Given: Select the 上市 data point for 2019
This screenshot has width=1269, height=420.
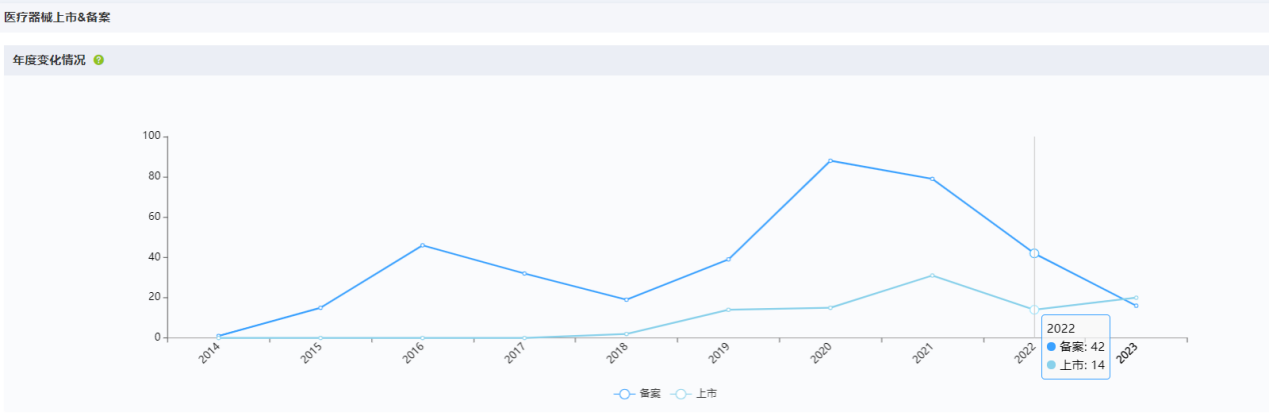Looking at the screenshot, I should pyautogui.click(x=728, y=309).
